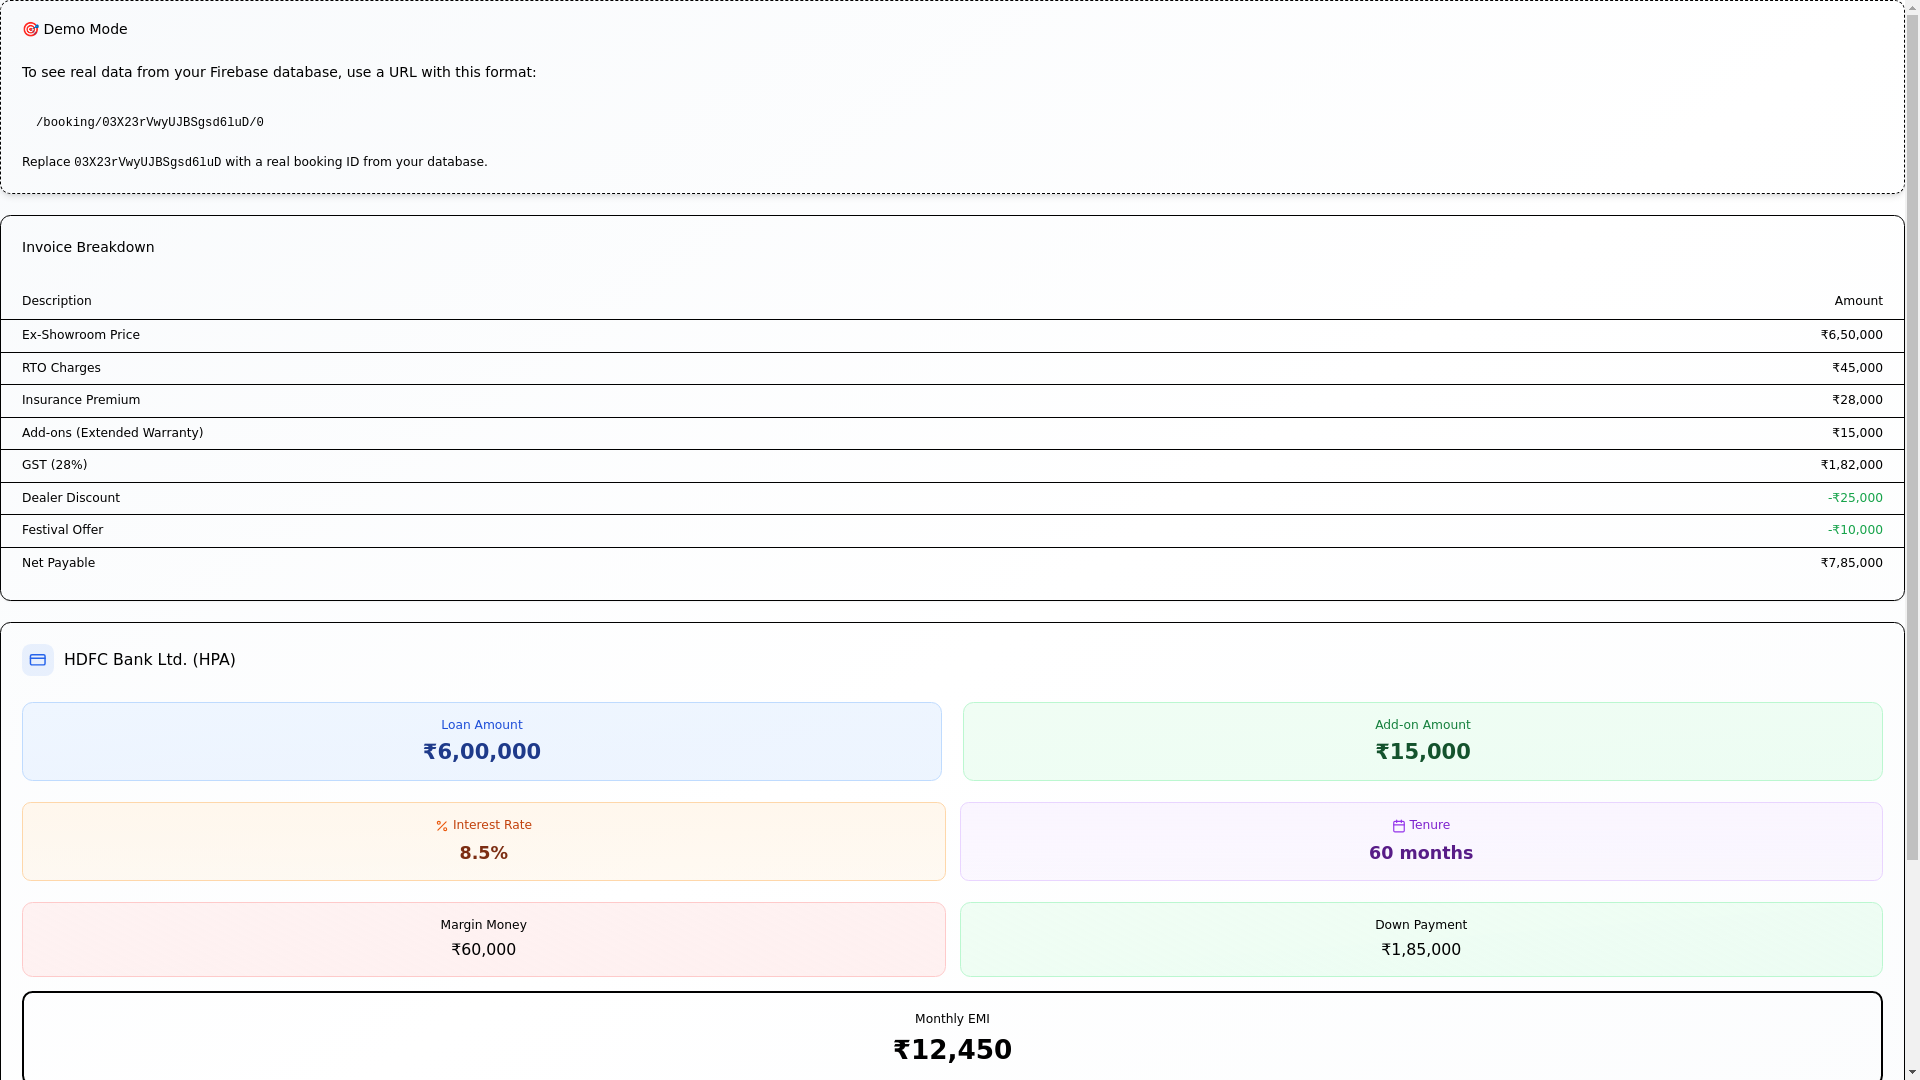Click the ₹60,000 margin money value
The height and width of the screenshot is (1080, 1920).
484,950
